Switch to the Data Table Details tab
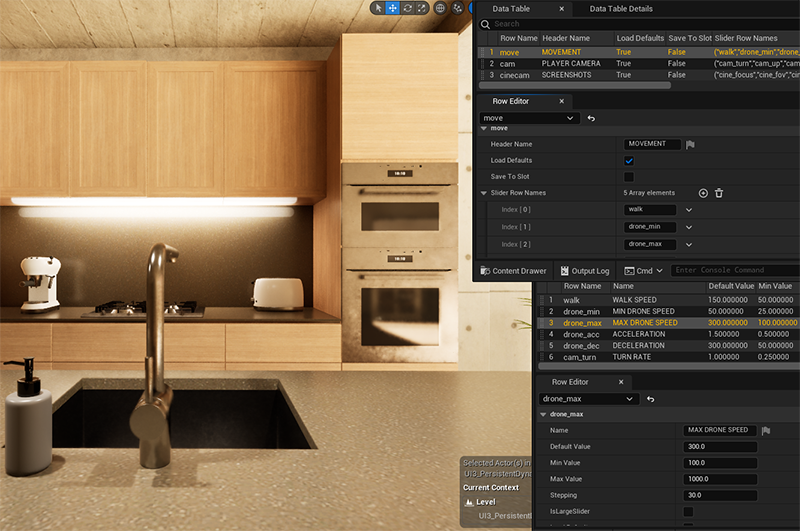800x531 pixels. [620, 9]
